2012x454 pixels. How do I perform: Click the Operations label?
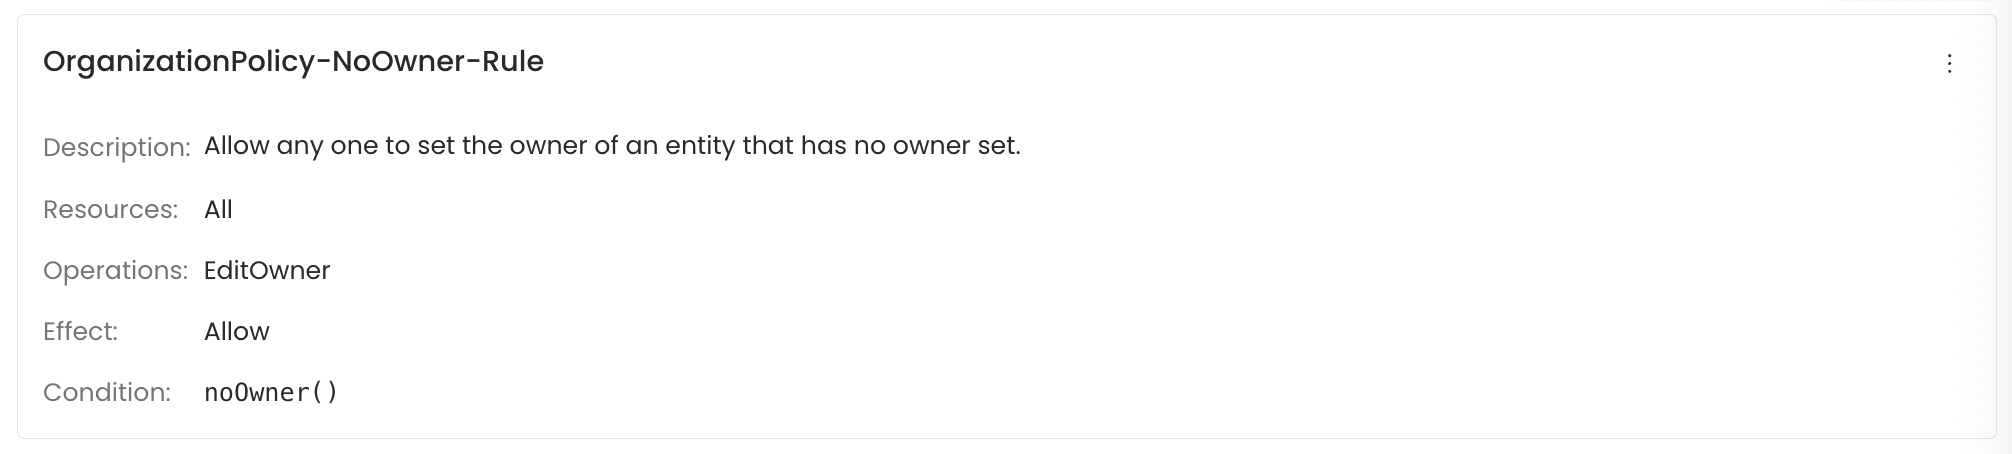115,271
